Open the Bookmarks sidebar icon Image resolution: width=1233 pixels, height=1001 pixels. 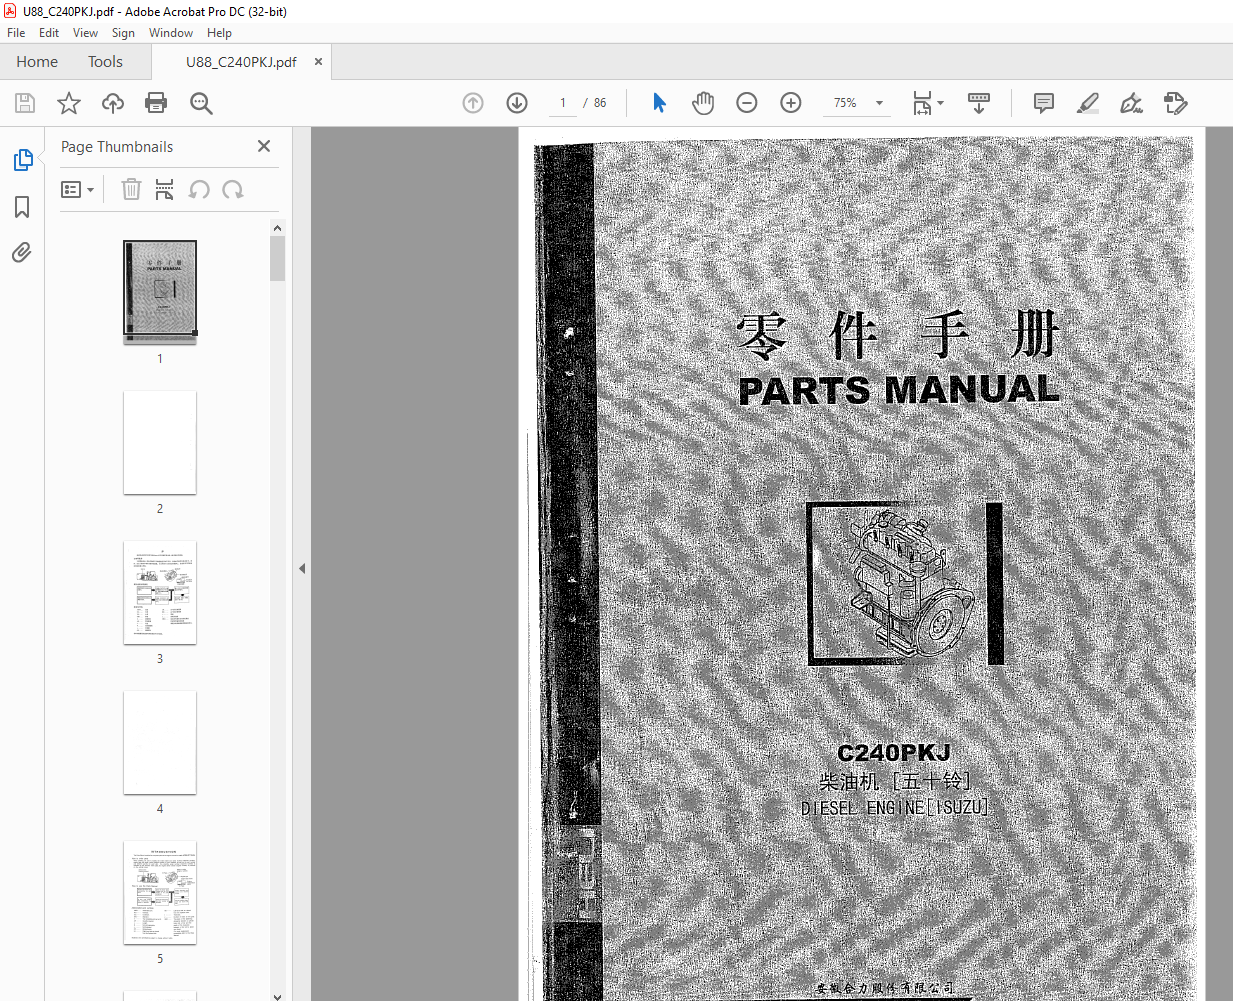click(22, 207)
